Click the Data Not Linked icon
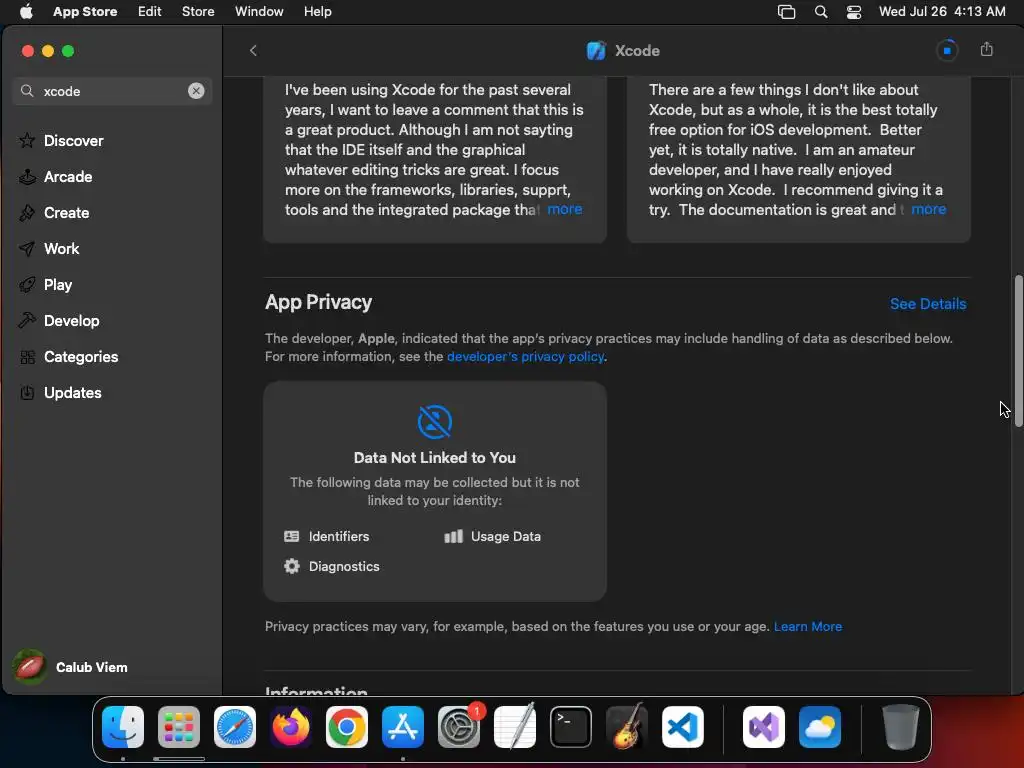Image resolution: width=1024 pixels, height=768 pixels. click(x=435, y=421)
